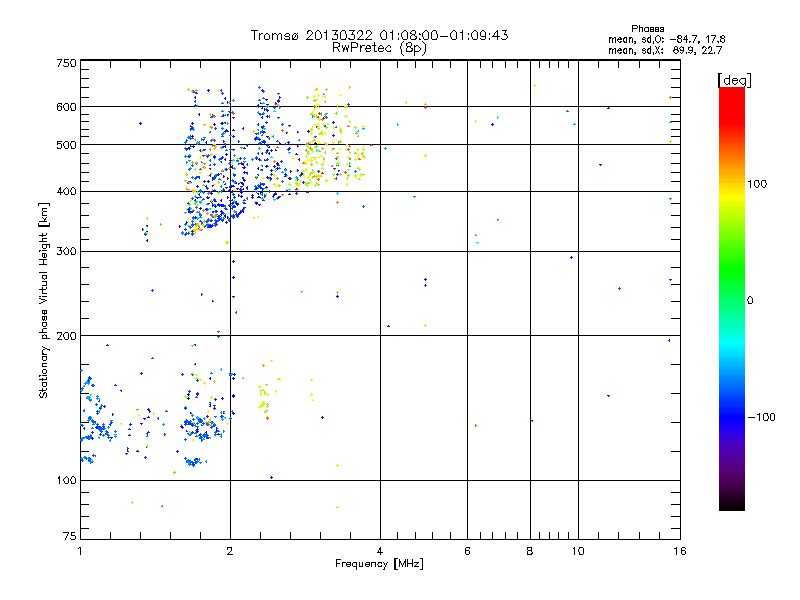Click the x-axis '10' tick label
This screenshot has width=800, height=600.
pos(578,551)
